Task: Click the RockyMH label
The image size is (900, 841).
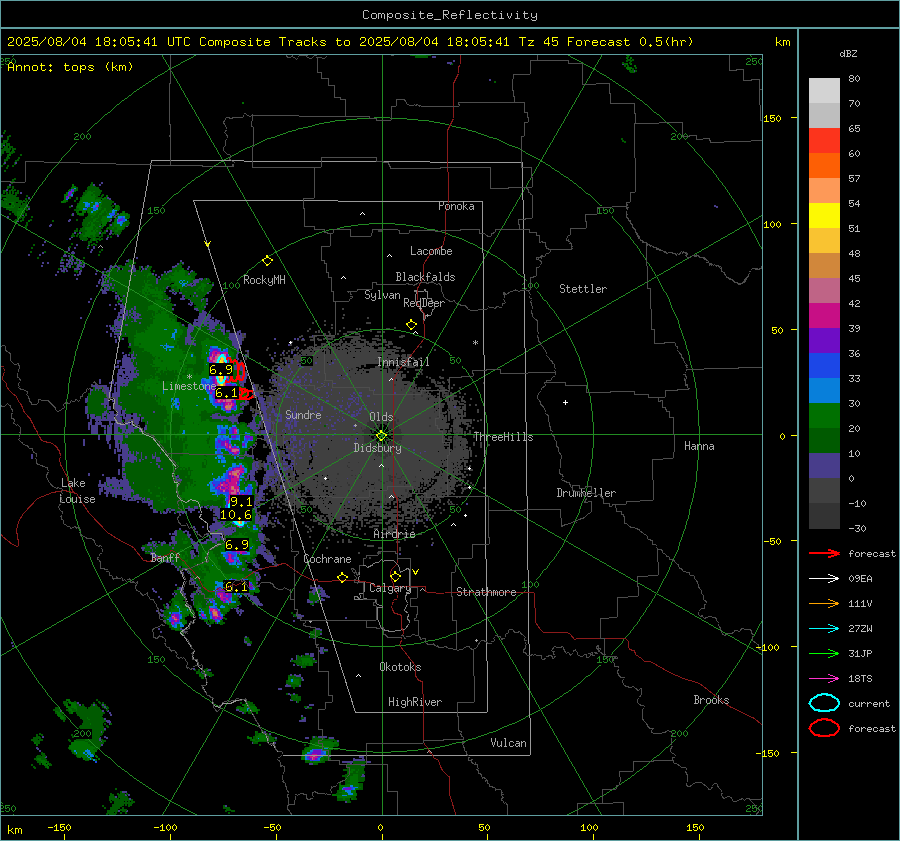Action: [x=264, y=280]
